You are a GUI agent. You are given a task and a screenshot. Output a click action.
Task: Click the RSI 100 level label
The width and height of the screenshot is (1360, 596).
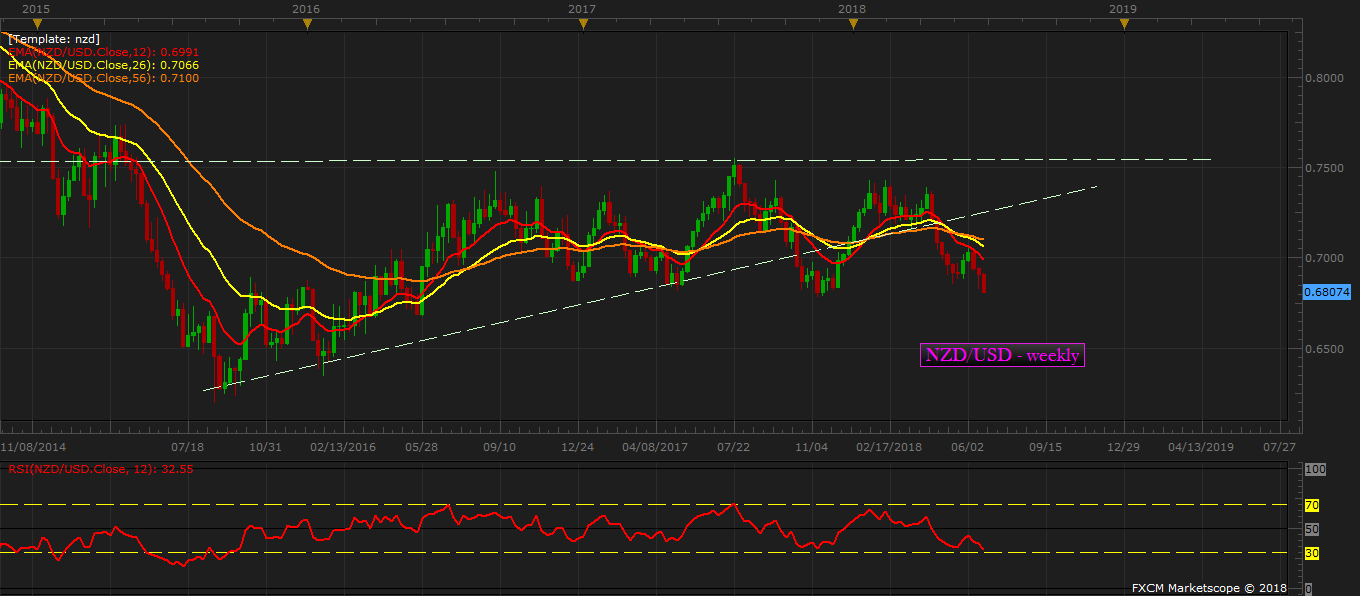tap(1315, 469)
